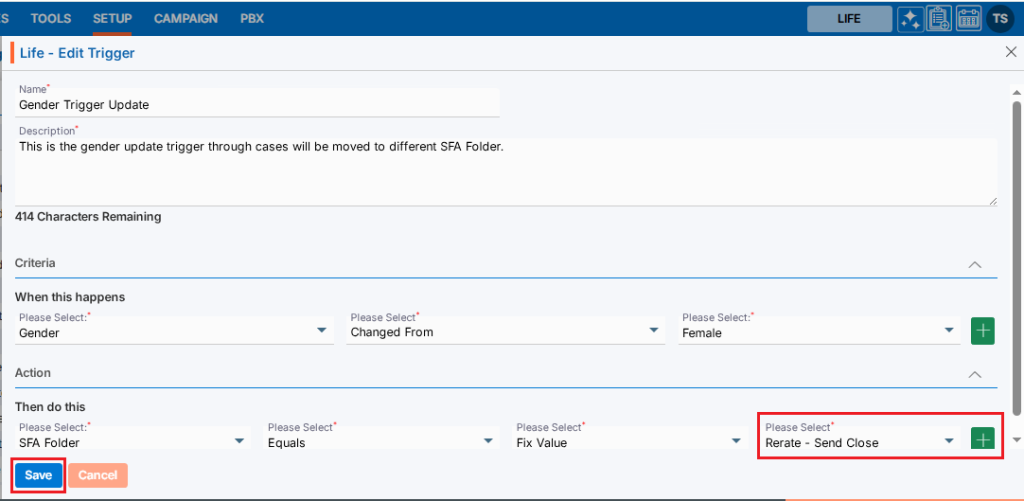
Task: Open the calendar icon in header
Action: click(968, 18)
